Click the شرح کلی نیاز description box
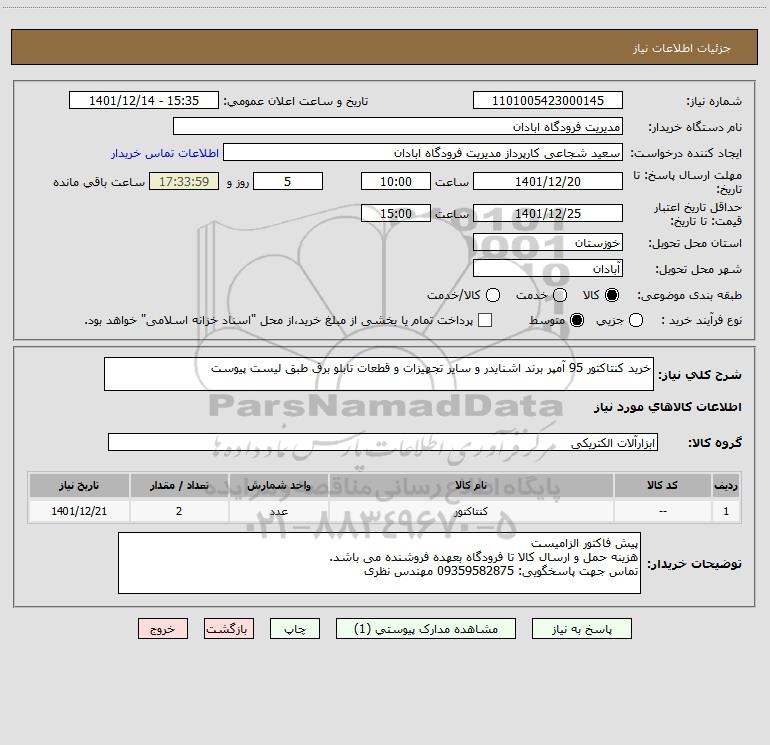This screenshot has height=745, width=770. click(x=379, y=374)
